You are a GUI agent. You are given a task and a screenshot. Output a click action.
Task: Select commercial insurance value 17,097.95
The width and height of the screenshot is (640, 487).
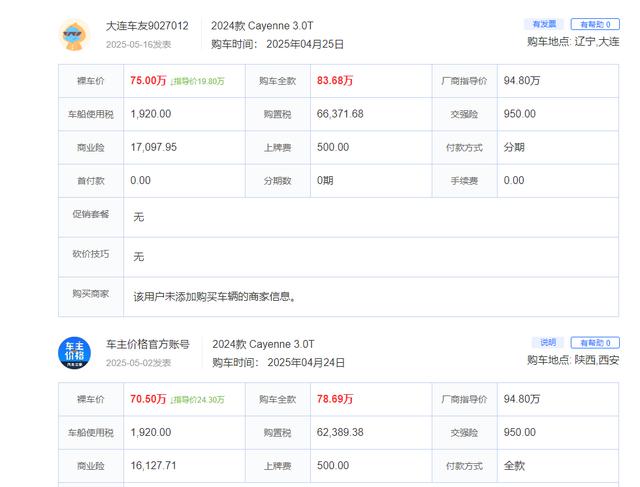[153, 147]
